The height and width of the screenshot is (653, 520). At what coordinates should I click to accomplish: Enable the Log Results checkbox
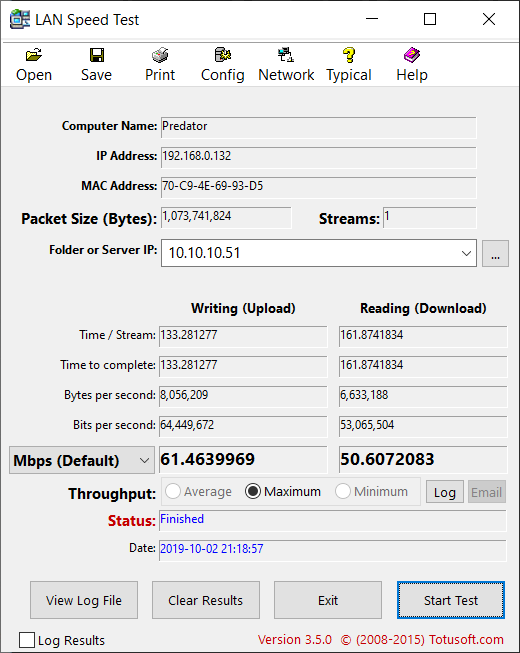[x=27, y=640]
